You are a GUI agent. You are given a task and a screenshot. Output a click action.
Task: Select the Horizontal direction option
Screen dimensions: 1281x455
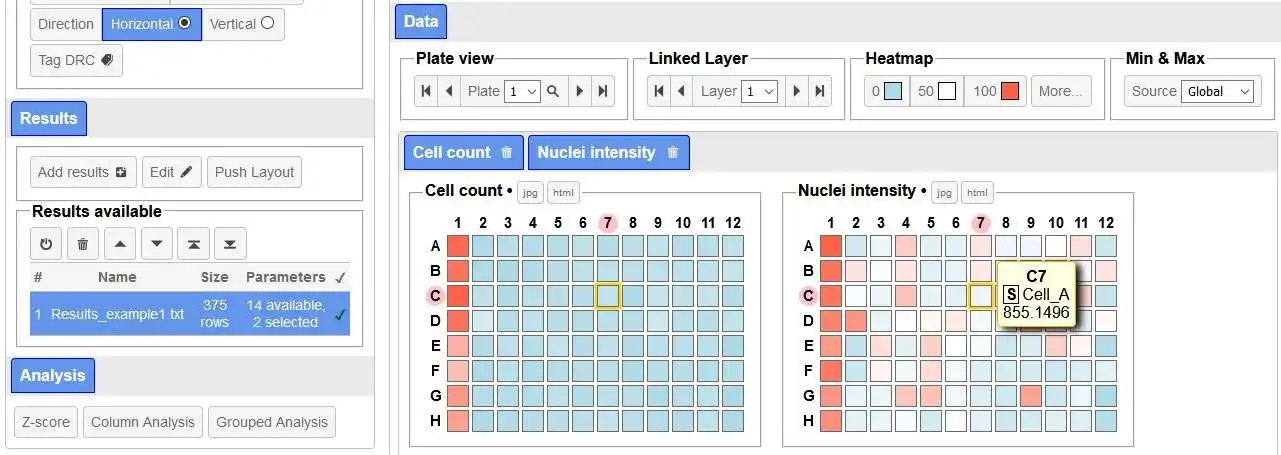click(x=151, y=24)
